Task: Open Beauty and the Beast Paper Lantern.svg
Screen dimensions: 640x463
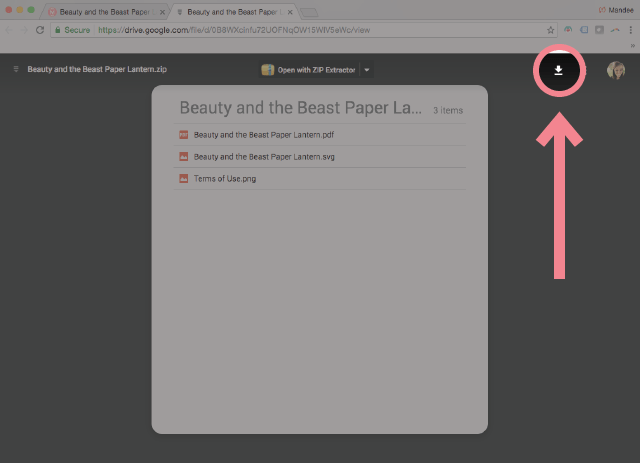Action: [320, 157]
